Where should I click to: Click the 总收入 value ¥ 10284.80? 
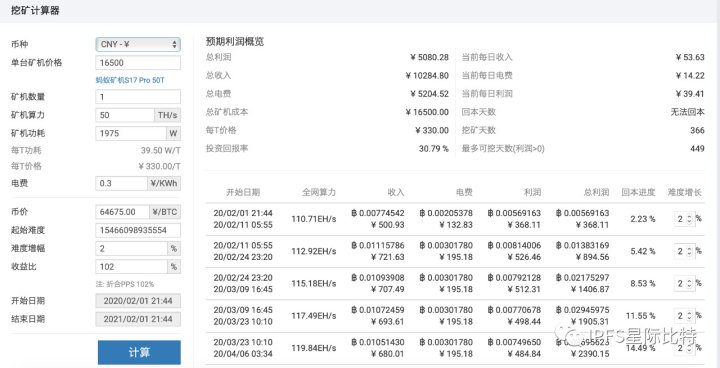click(x=427, y=75)
